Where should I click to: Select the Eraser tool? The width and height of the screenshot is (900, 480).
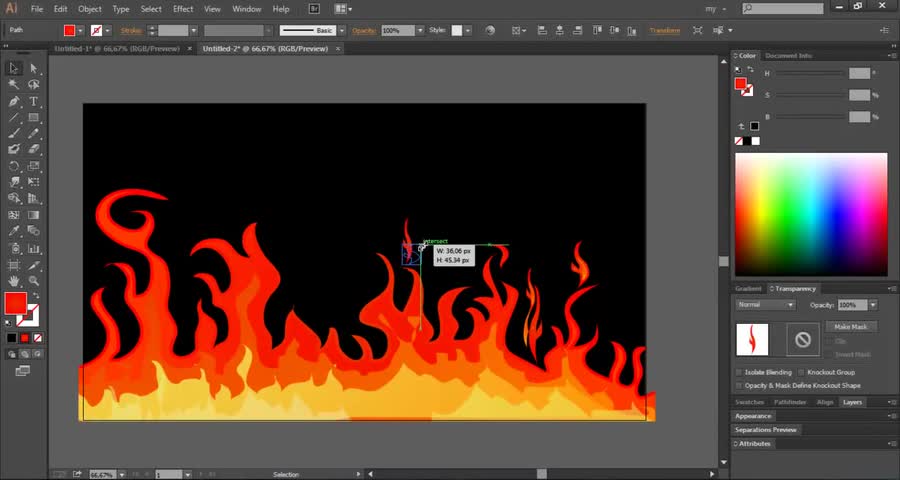33,149
